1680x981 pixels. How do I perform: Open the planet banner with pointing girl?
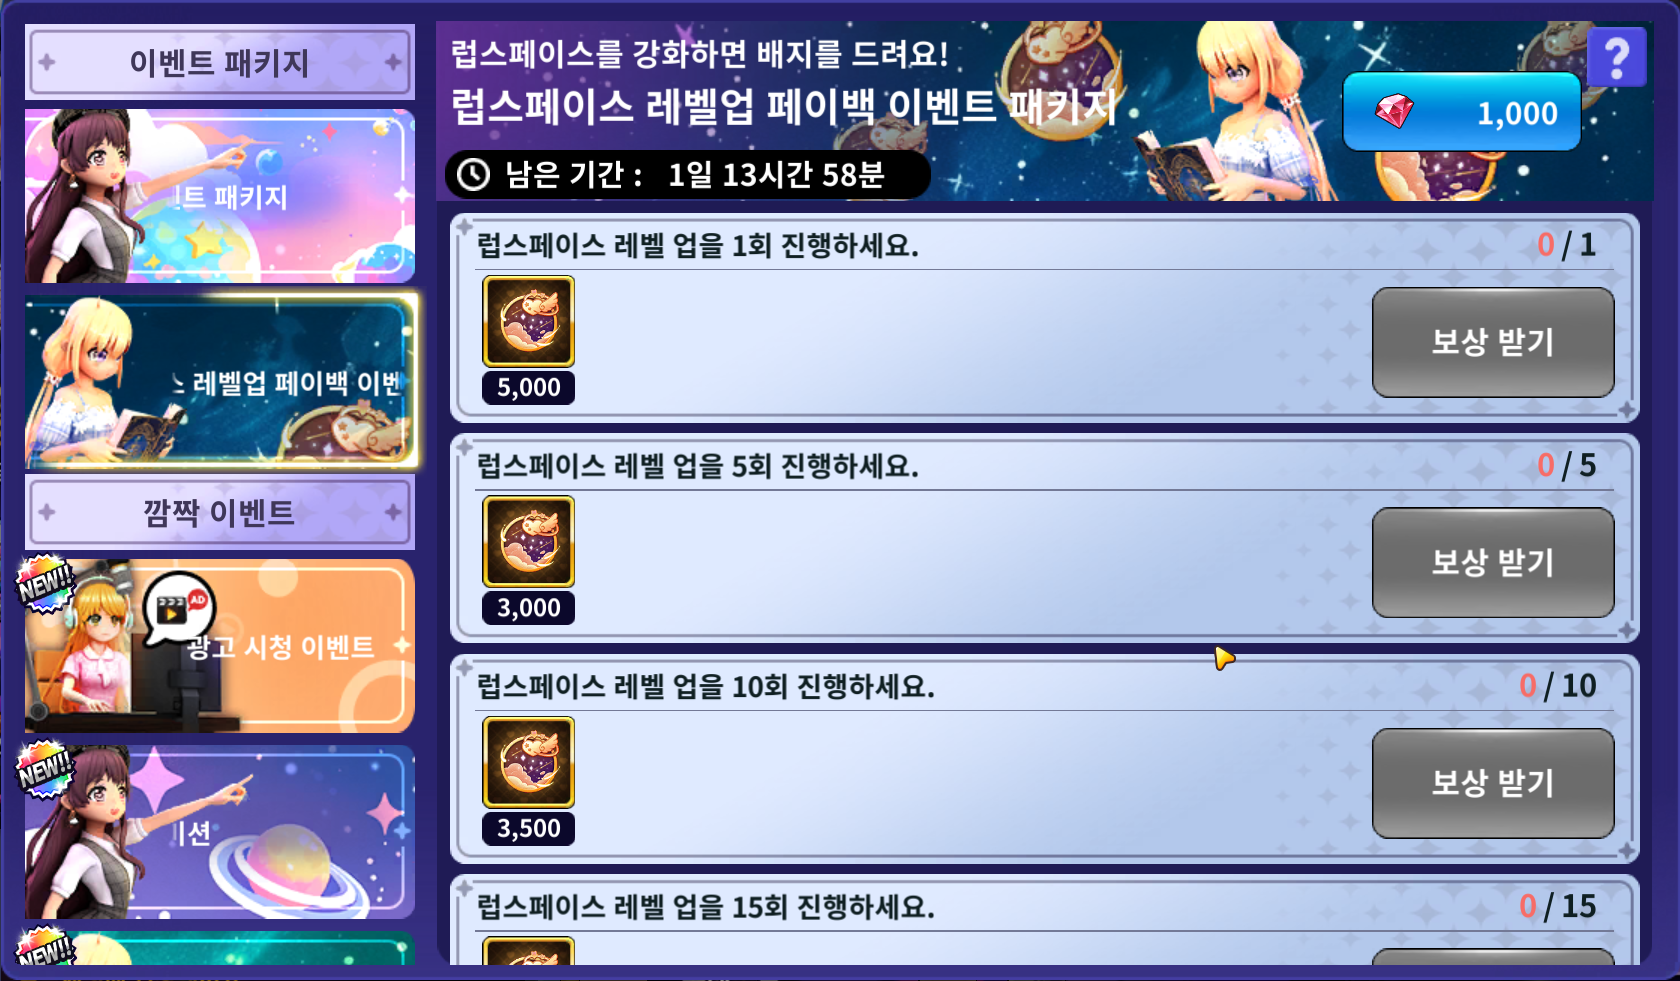click(x=220, y=832)
